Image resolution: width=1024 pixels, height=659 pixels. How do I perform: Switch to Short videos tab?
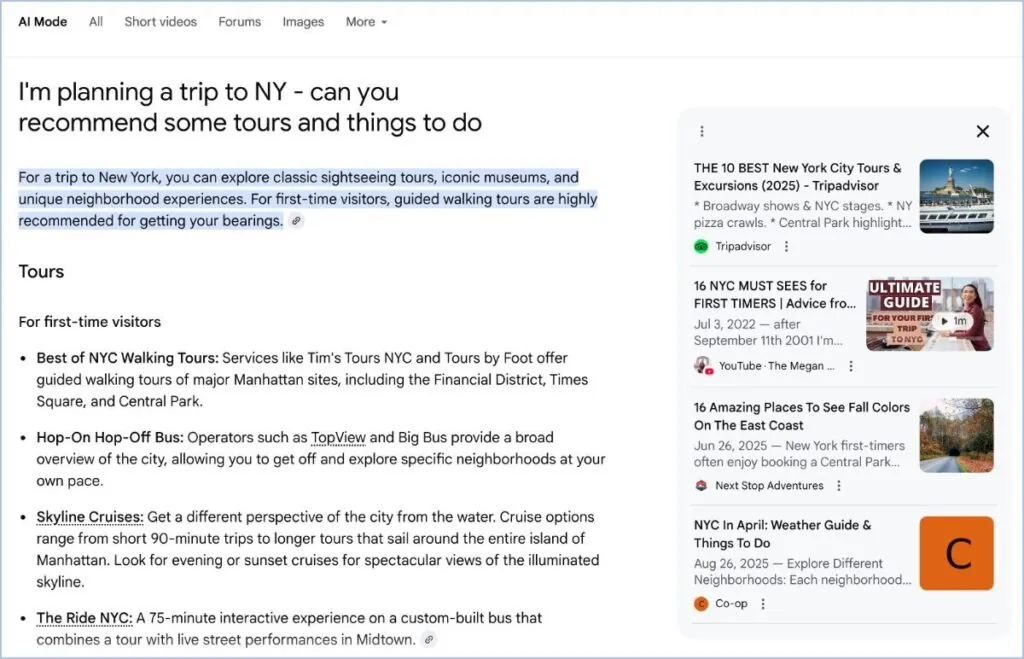[161, 22]
